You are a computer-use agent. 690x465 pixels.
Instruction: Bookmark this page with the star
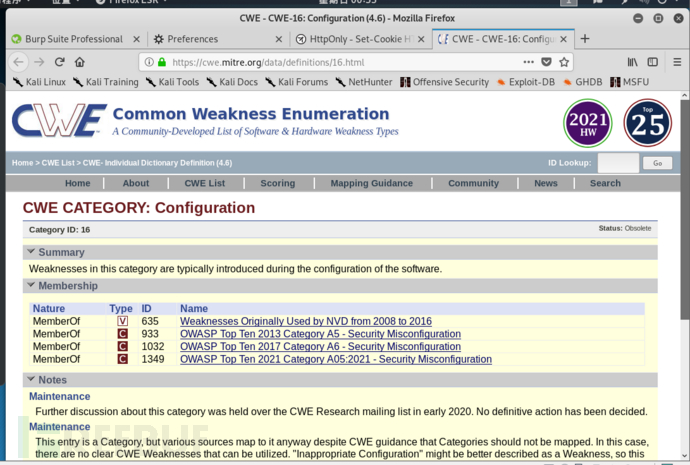tap(564, 62)
